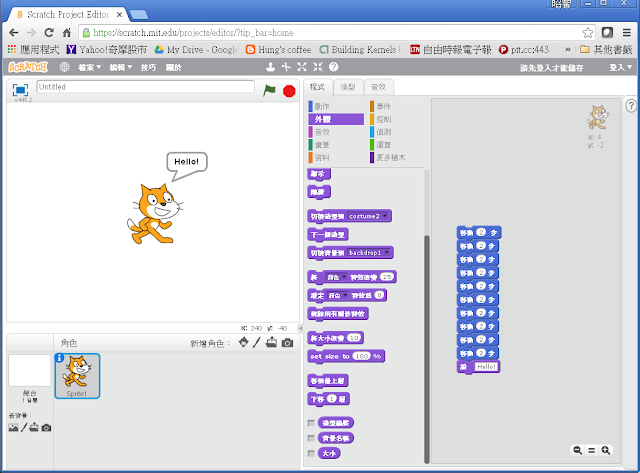Select the Motion block category
The image size is (640, 473).
point(336,106)
